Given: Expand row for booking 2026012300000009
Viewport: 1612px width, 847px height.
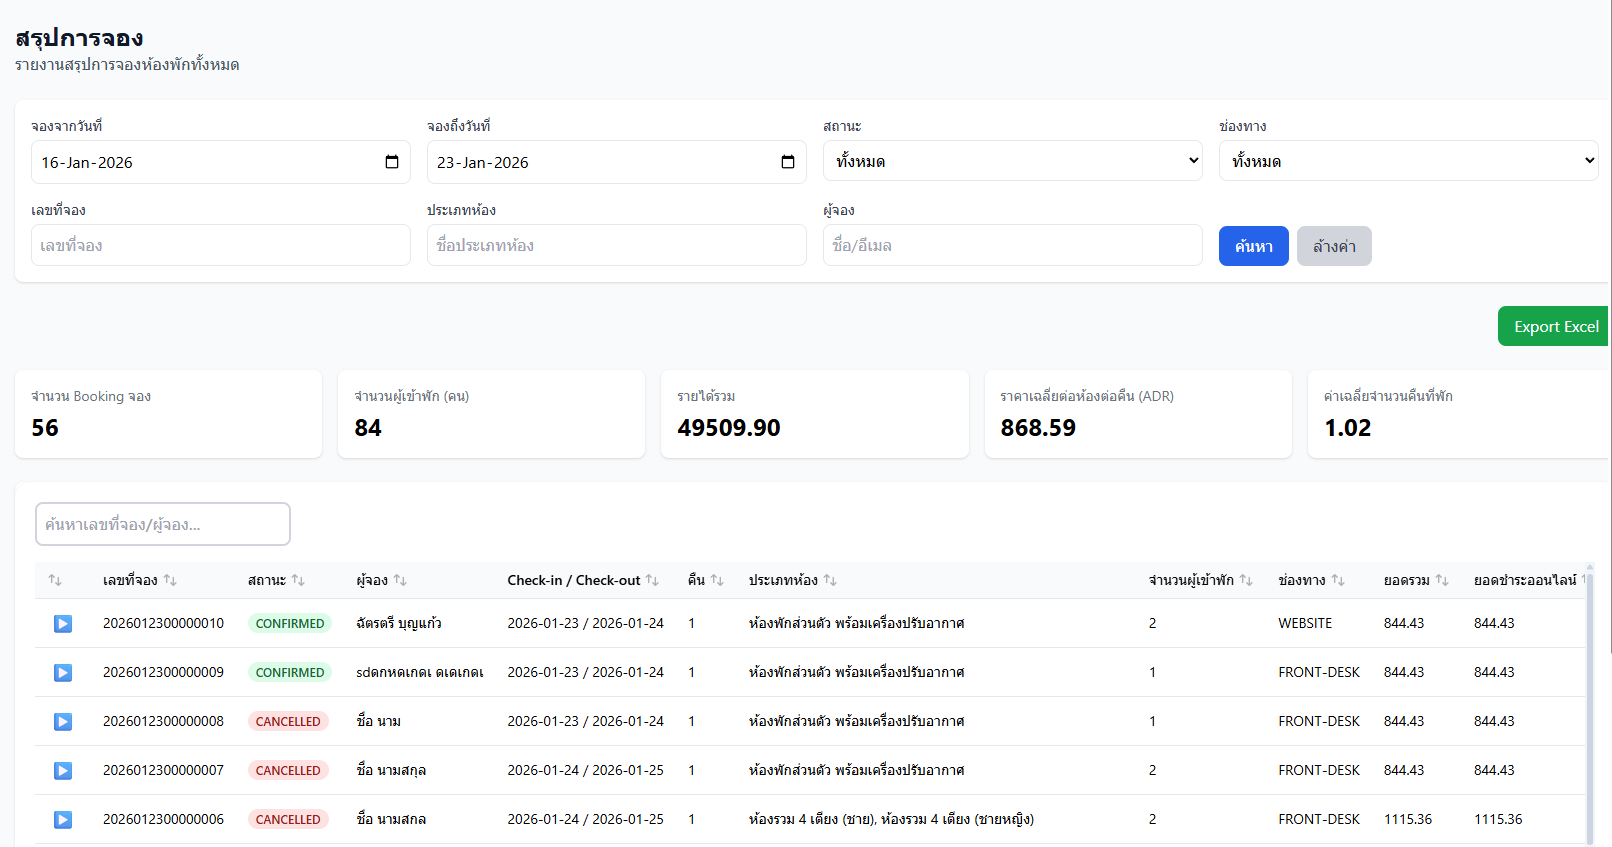Looking at the screenshot, I should click(x=63, y=673).
